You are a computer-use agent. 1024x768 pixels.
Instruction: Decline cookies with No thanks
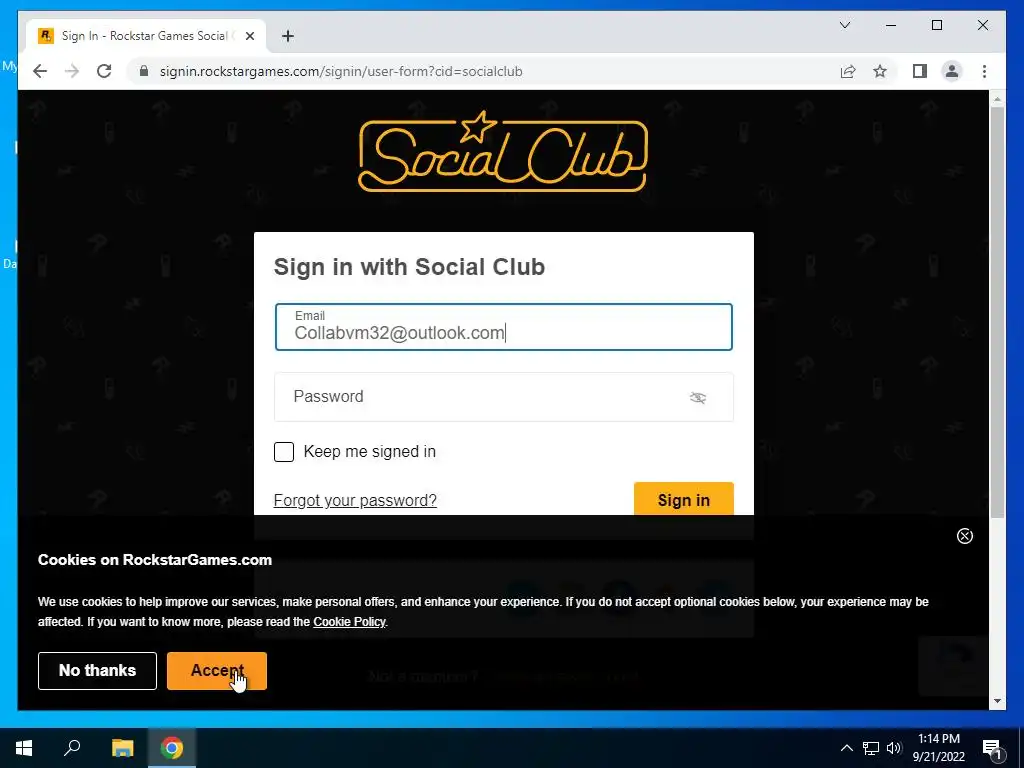(x=97, y=671)
